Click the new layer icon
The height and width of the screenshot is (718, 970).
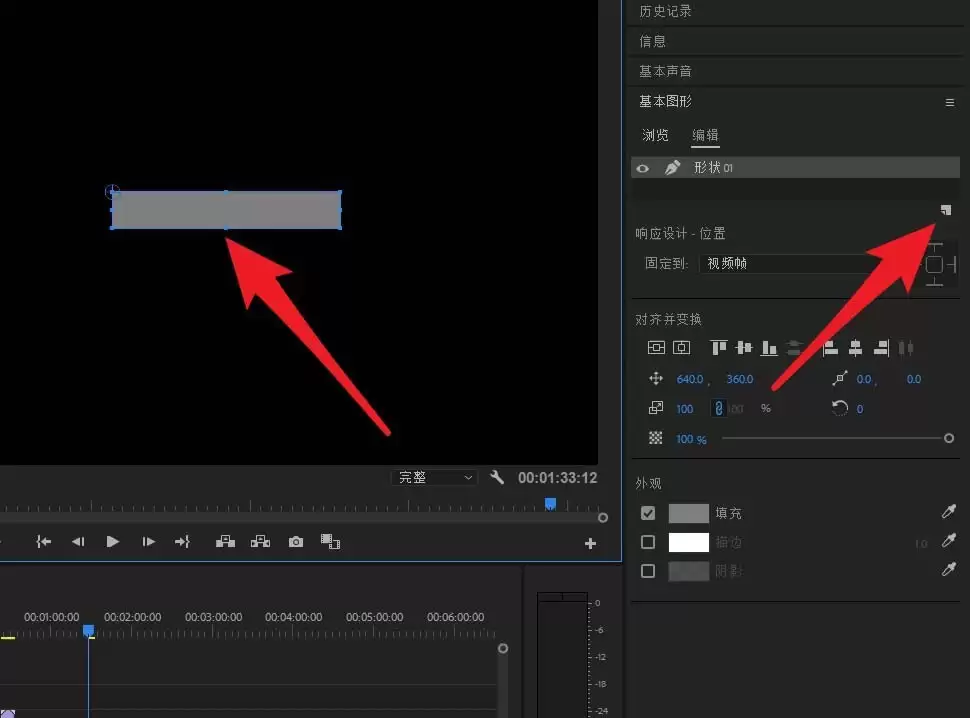946,210
